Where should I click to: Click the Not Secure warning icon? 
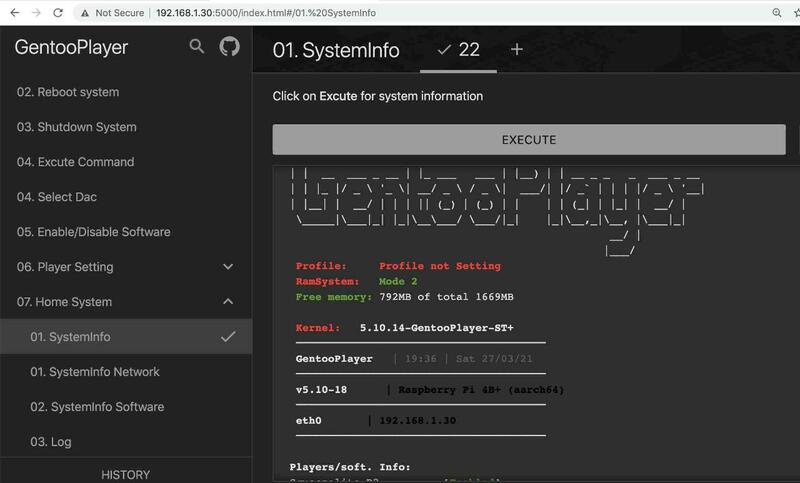point(86,13)
